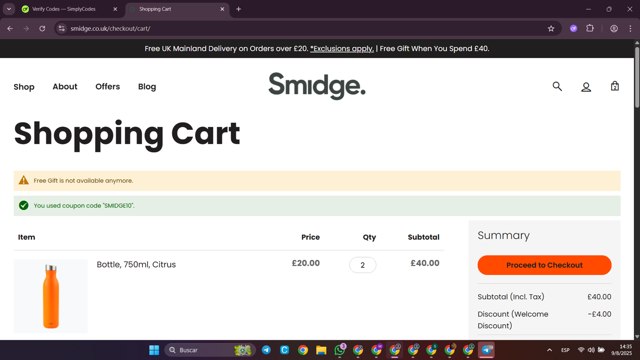640x360 pixels.
Task: Open the Chrome three-dot menu
Action: pyautogui.click(x=630, y=29)
